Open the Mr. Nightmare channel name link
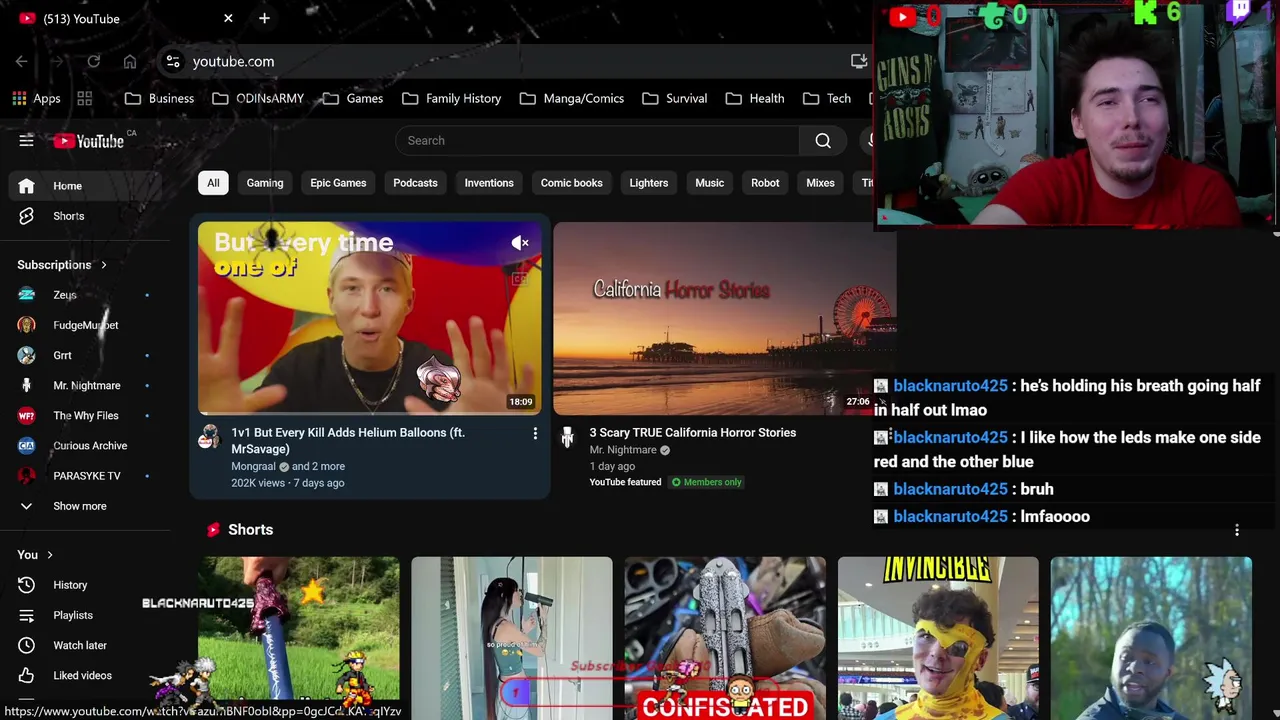This screenshot has height=720, width=1280. click(x=623, y=450)
